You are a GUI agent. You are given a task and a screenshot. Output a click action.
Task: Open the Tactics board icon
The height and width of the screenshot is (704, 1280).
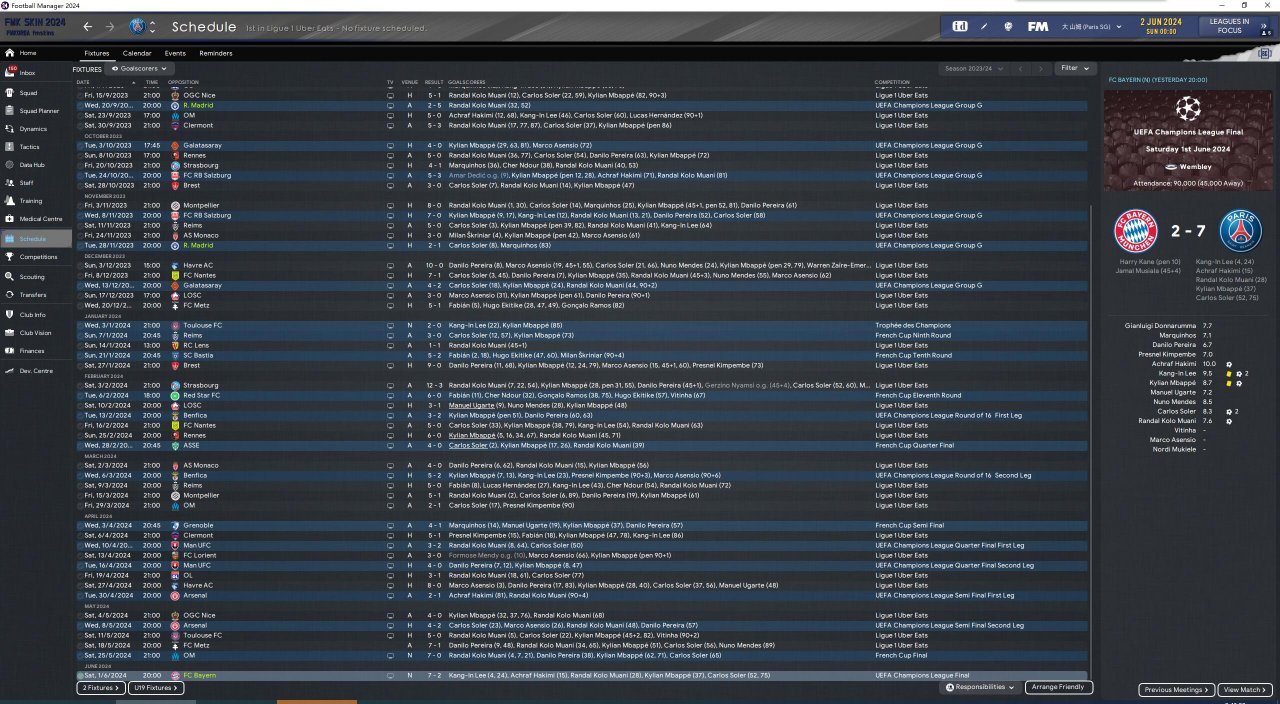click(x=9, y=147)
